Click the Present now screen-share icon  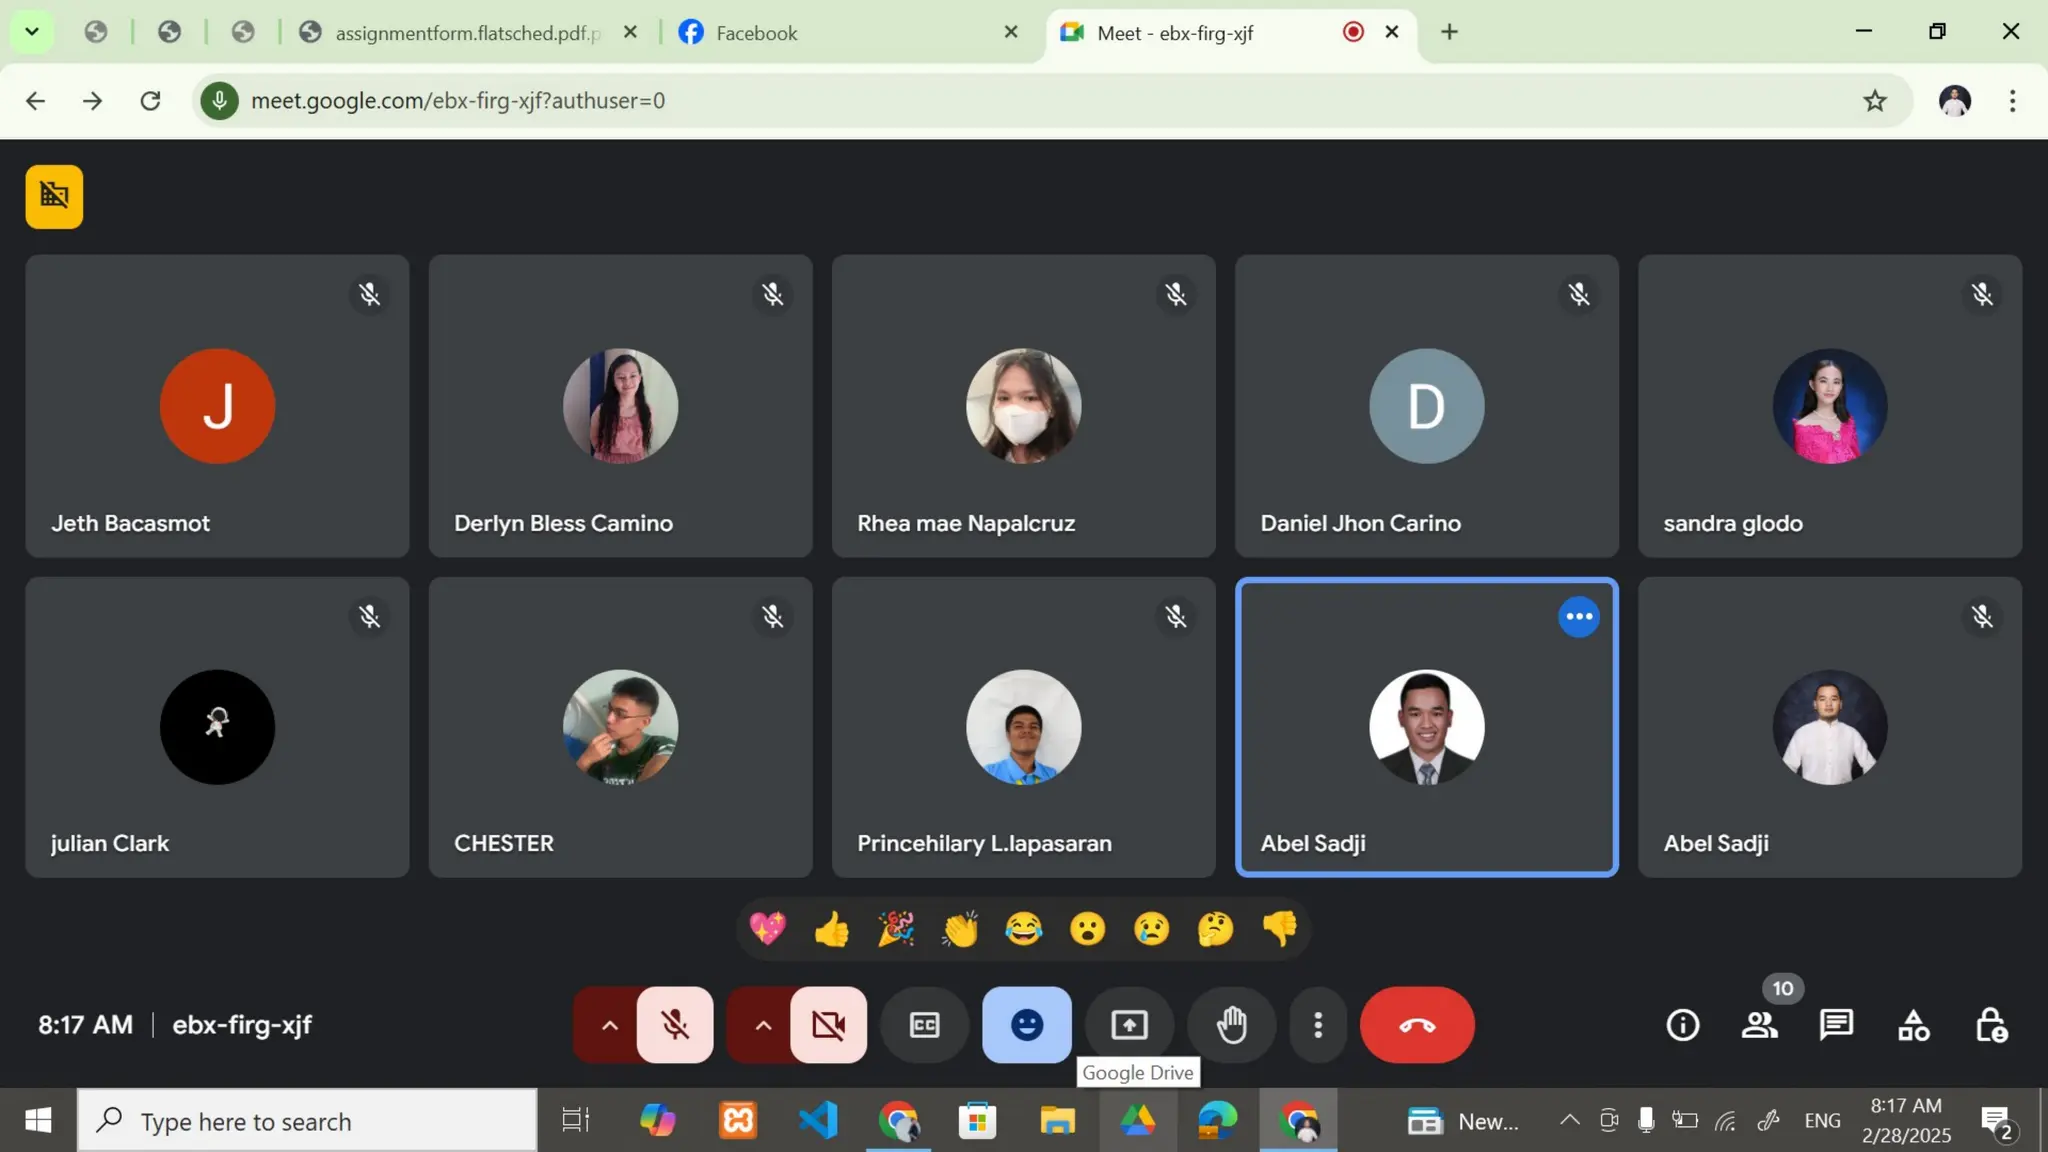pos(1129,1025)
